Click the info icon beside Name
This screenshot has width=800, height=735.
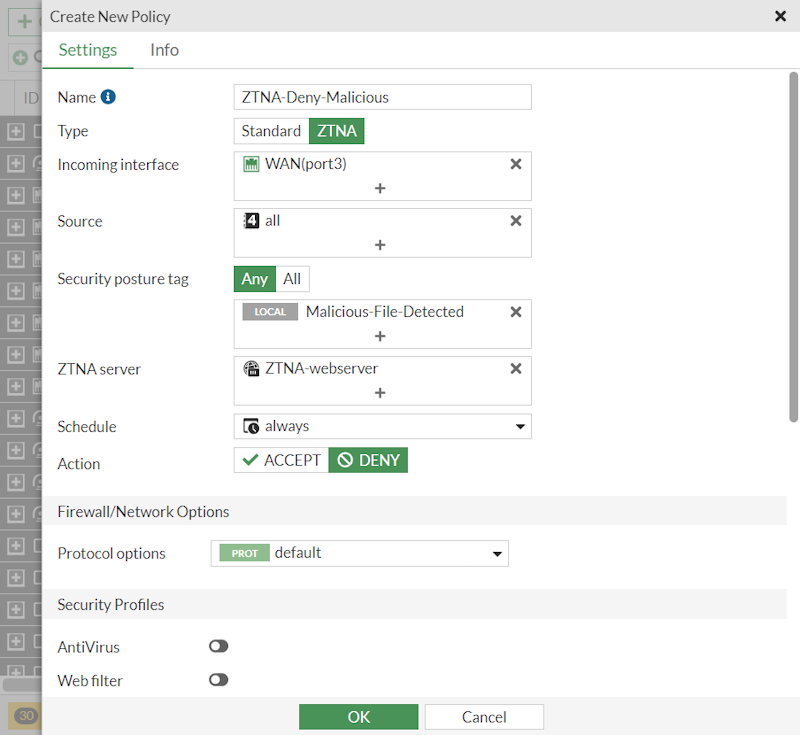109,97
